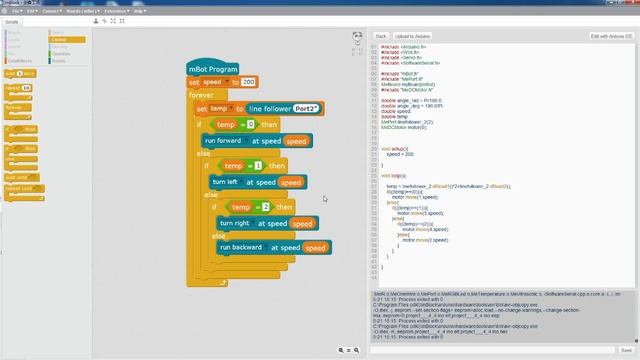Click the Back button above code
The height and width of the screenshot is (360, 640).
[x=380, y=36]
